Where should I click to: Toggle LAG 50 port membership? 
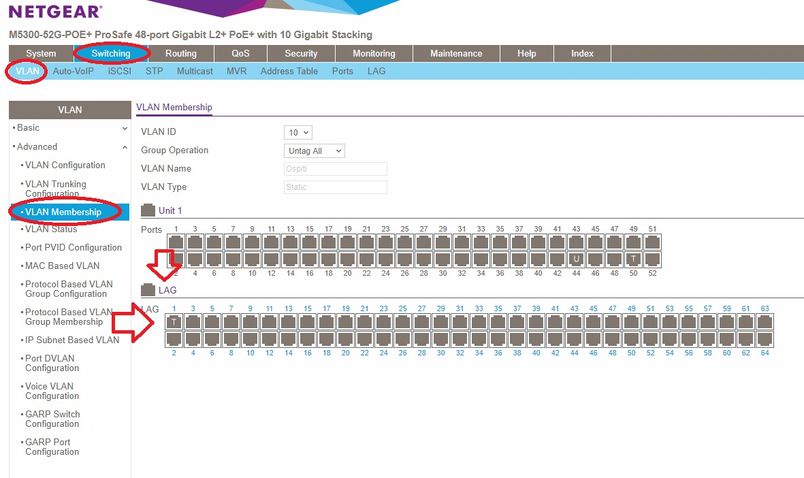pos(631,339)
